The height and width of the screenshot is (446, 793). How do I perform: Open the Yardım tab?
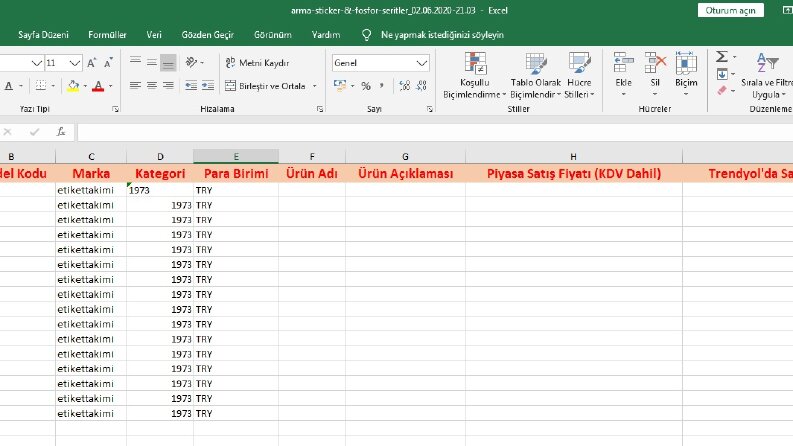(326, 35)
